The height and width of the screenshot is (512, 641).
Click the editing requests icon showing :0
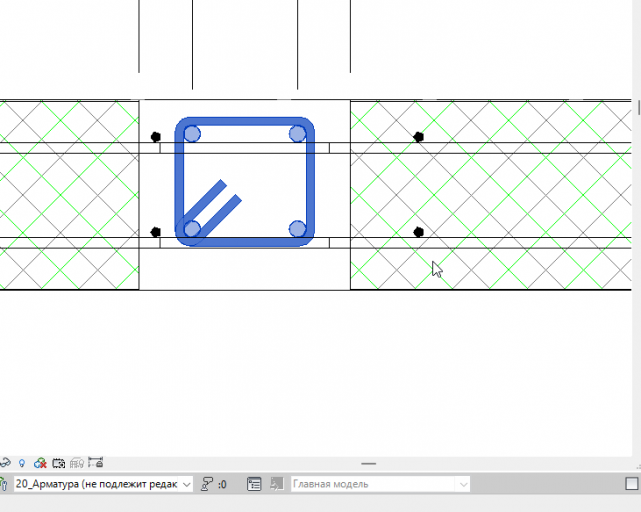213,484
